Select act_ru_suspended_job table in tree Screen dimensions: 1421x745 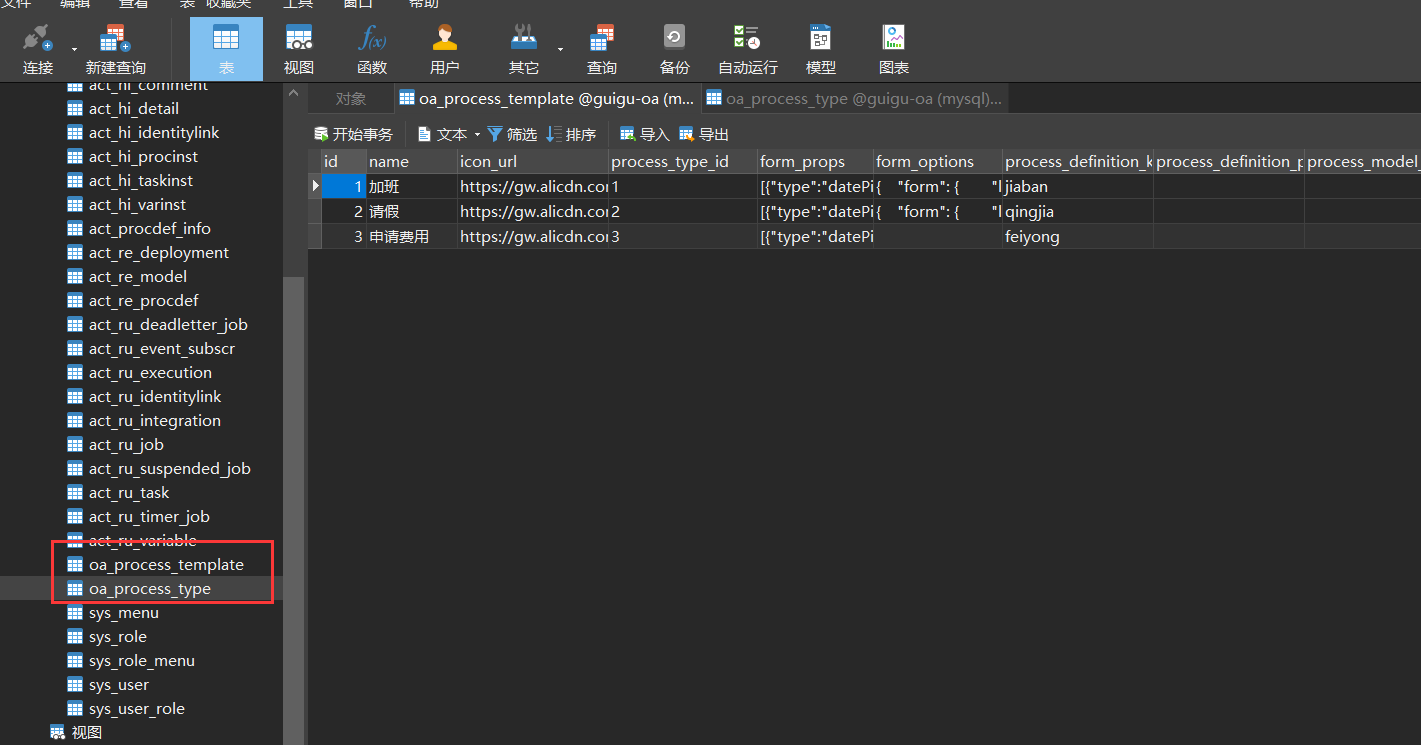click(x=169, y=468)
